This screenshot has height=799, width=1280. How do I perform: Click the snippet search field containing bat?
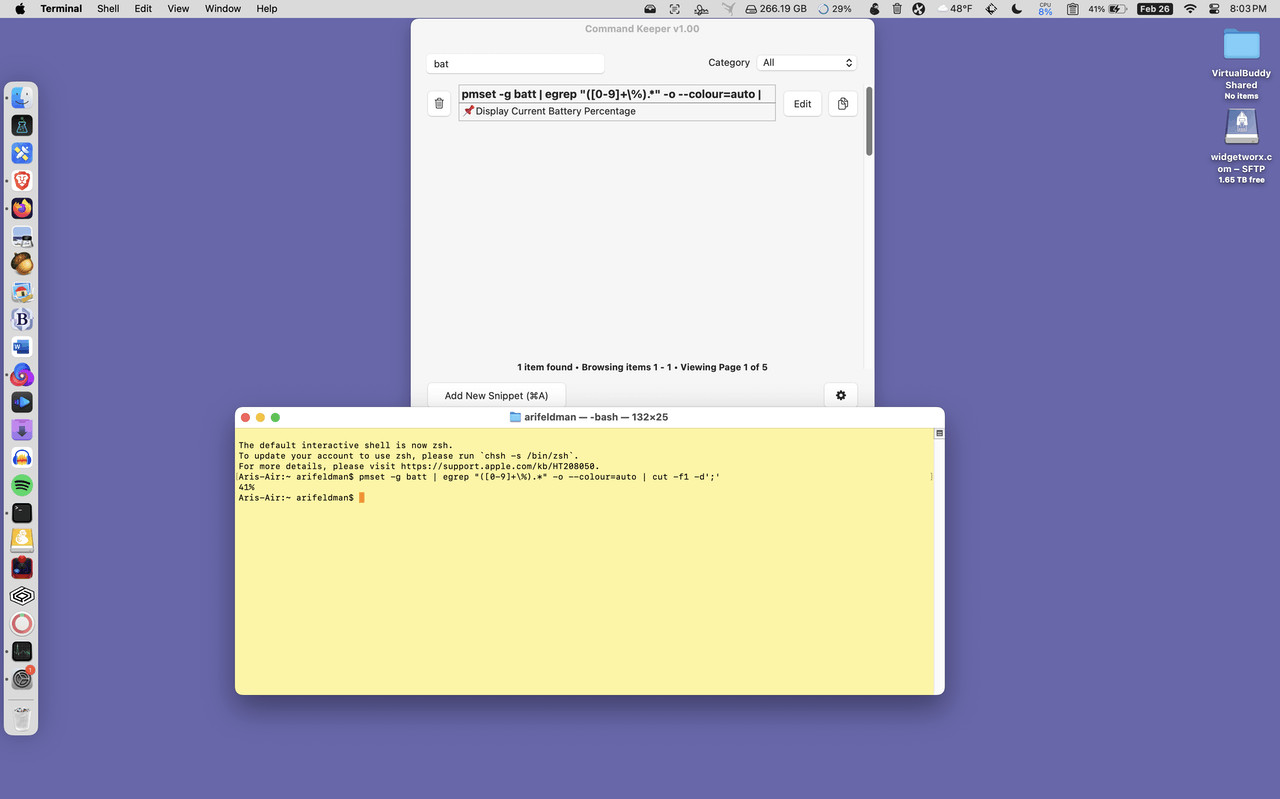[515, 63]
